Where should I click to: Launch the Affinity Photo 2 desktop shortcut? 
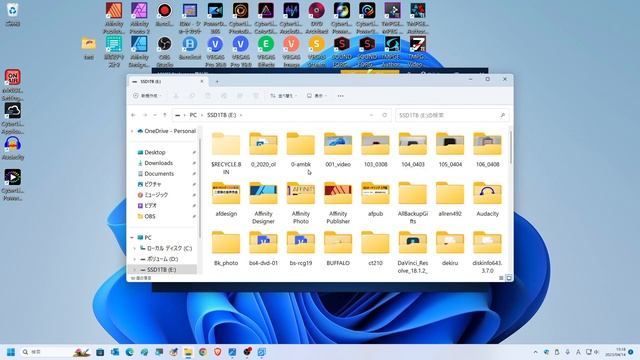[139, 18]
